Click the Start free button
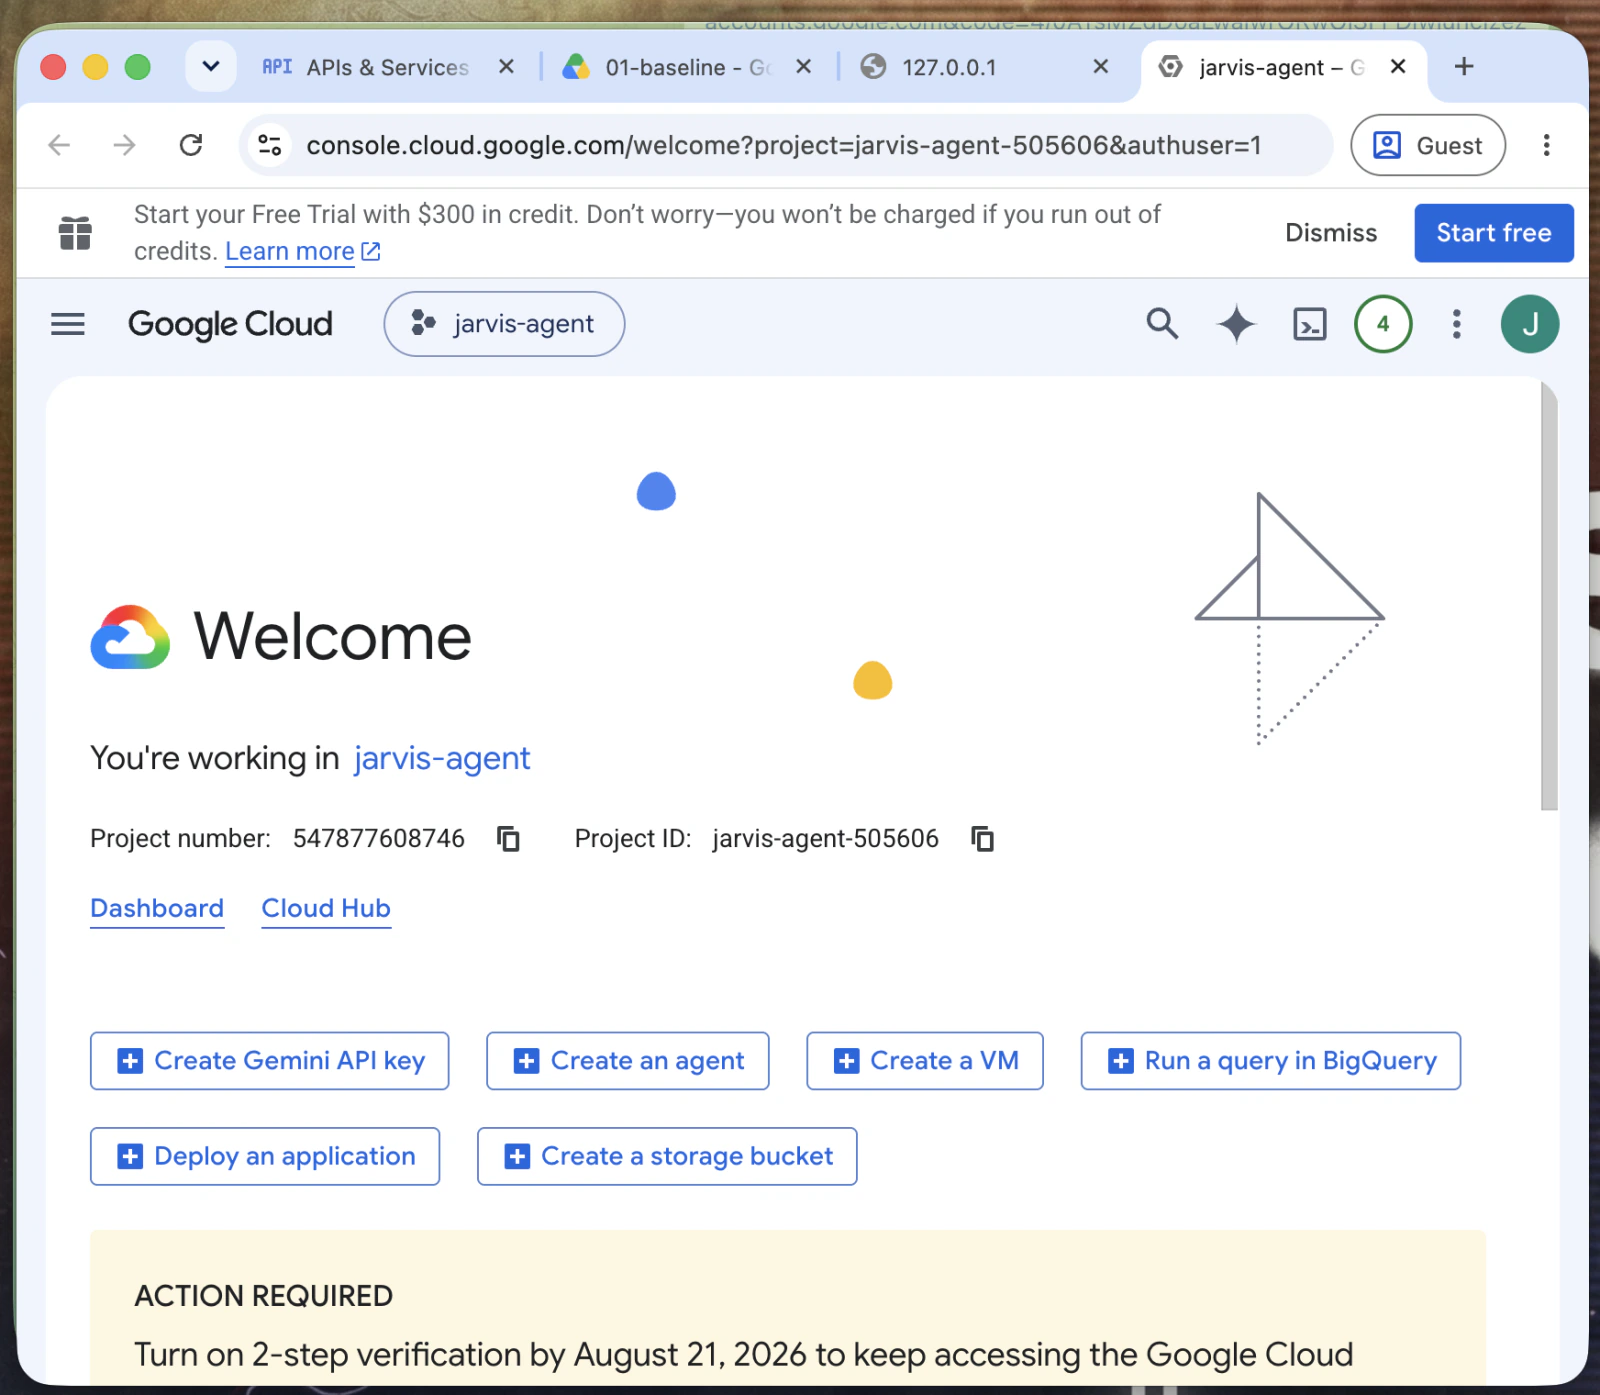 click(1494, 233)
